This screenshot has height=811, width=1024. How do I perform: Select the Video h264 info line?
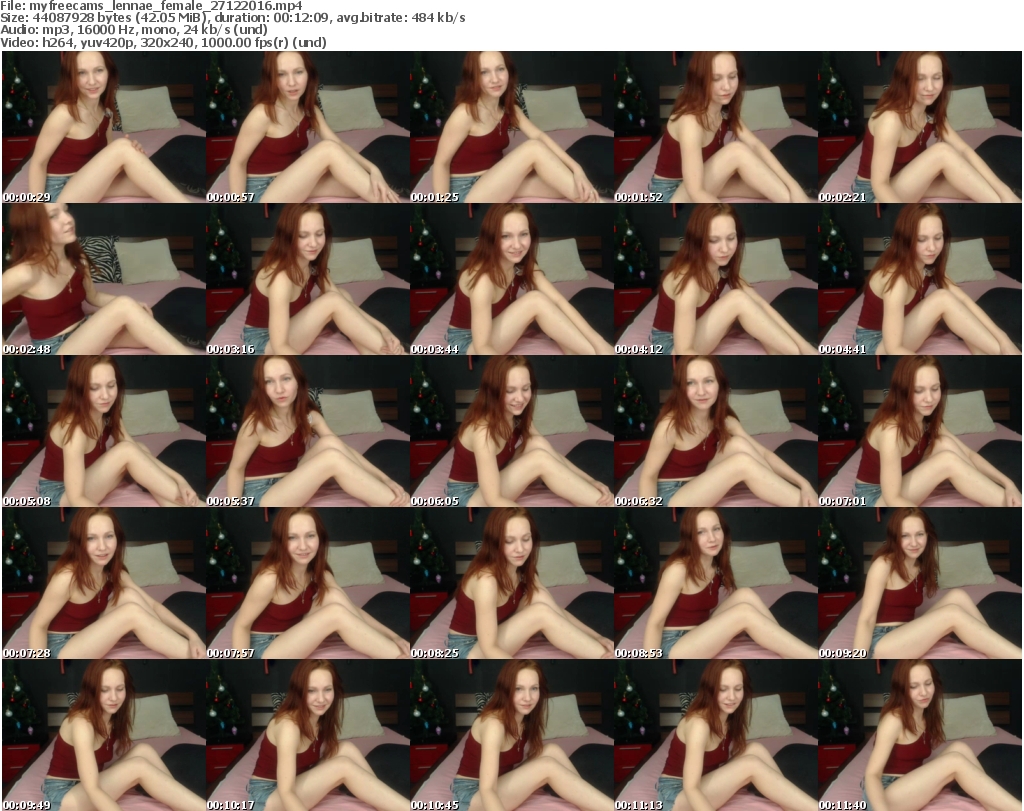pyautogui.click(x=163, y=42)
